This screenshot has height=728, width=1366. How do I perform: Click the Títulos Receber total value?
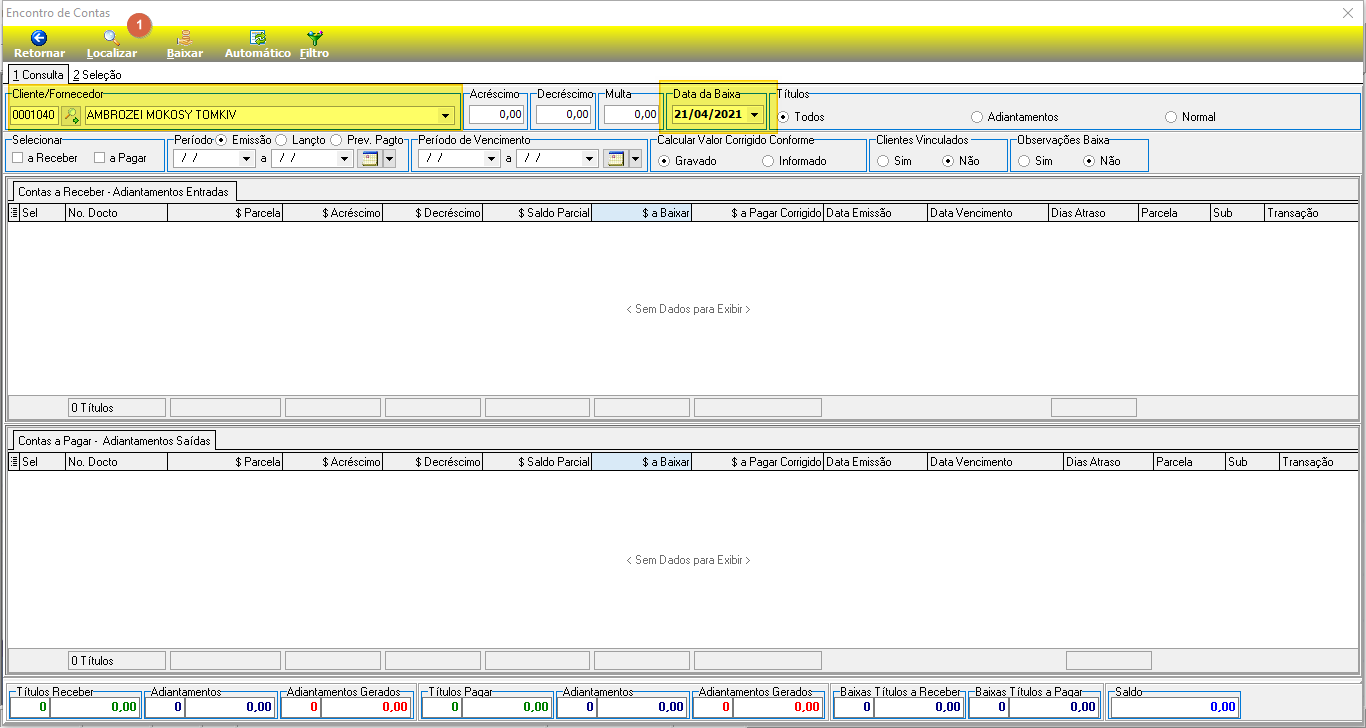pos(95,706)
